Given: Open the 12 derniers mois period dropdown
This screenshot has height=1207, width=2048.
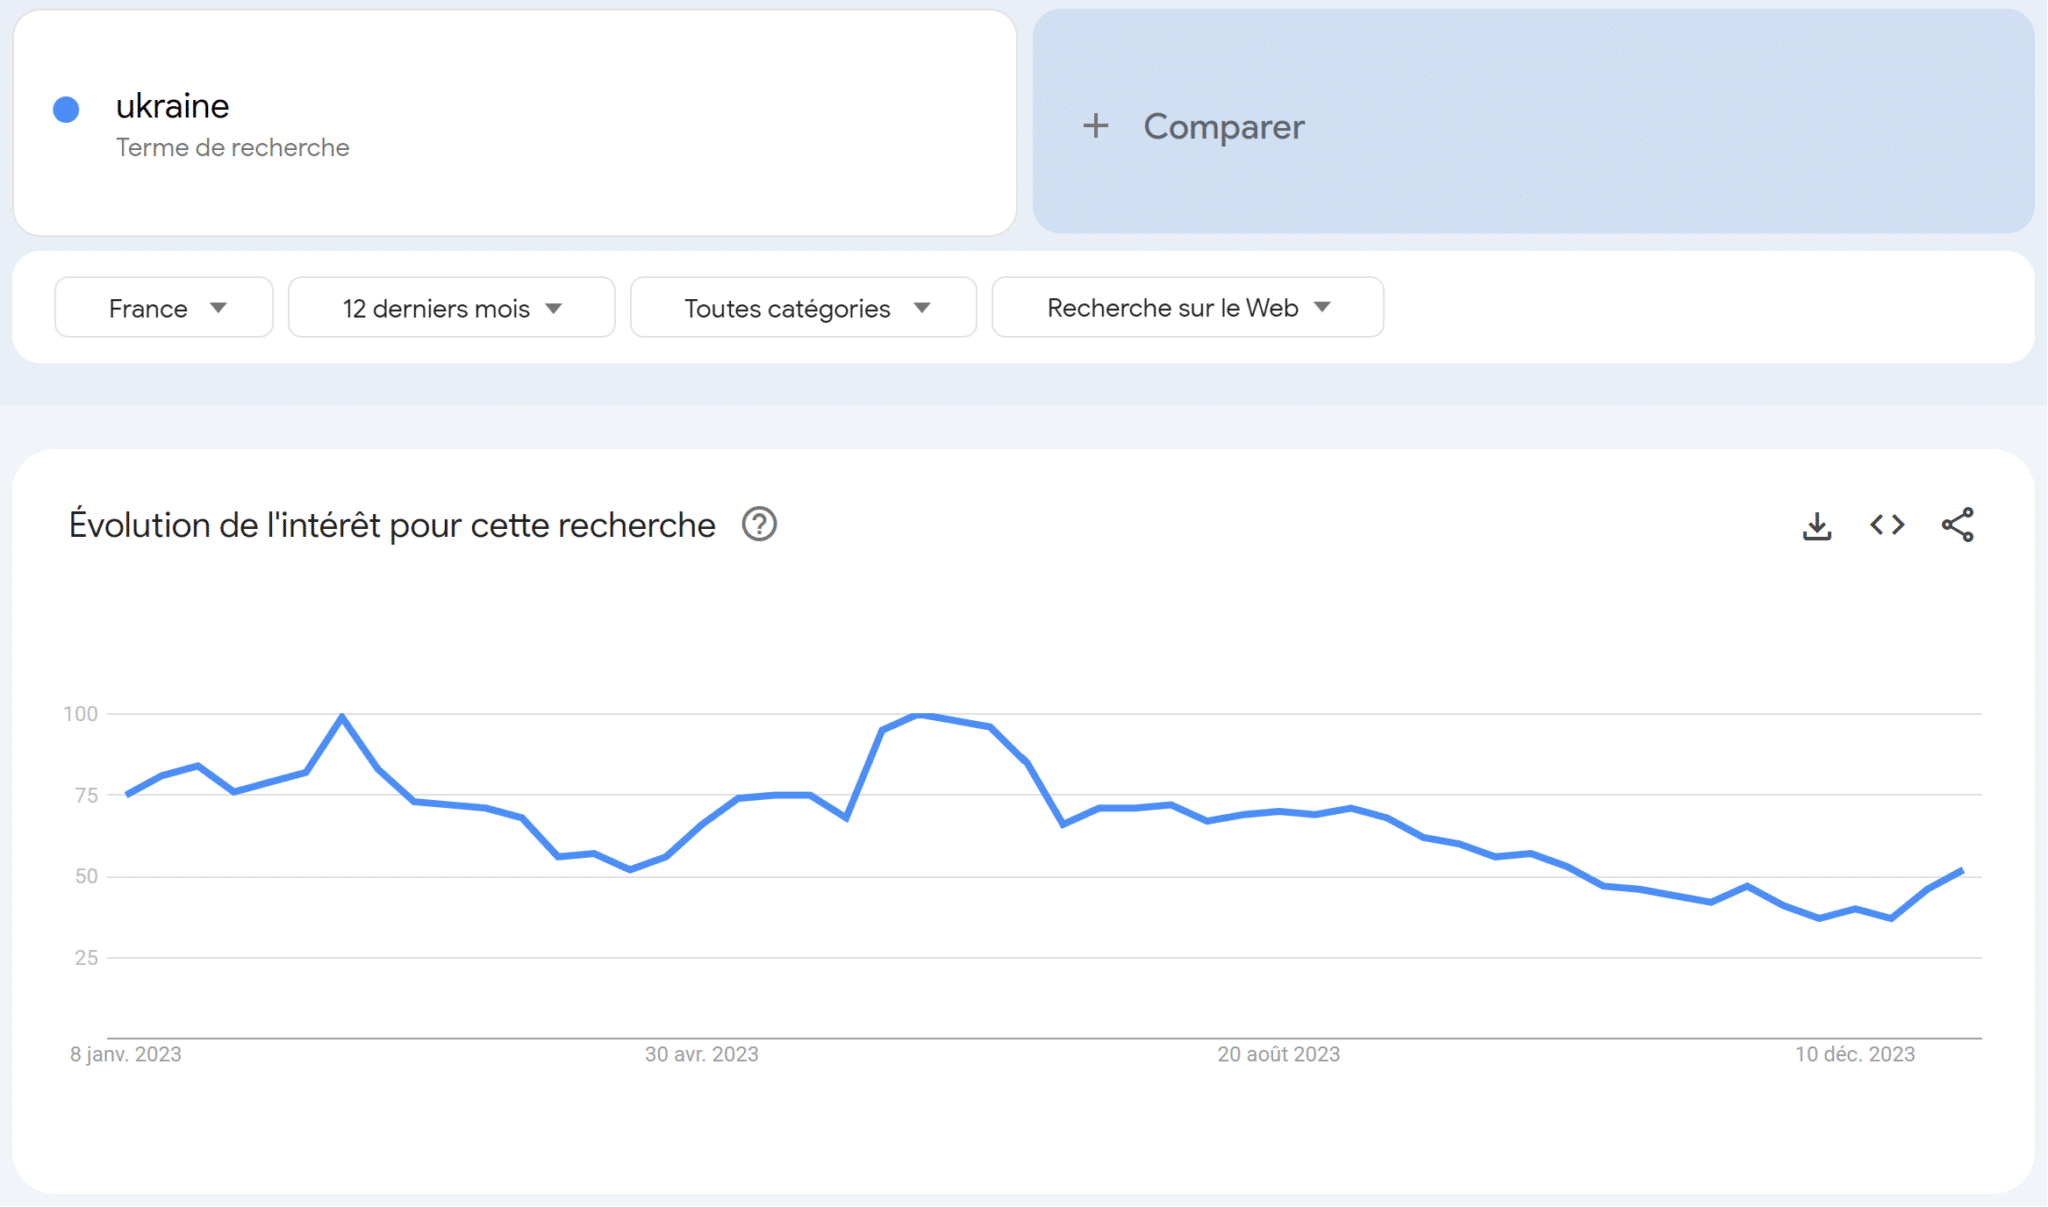Looking at the screenshot, I should click(x=451, y=308).
